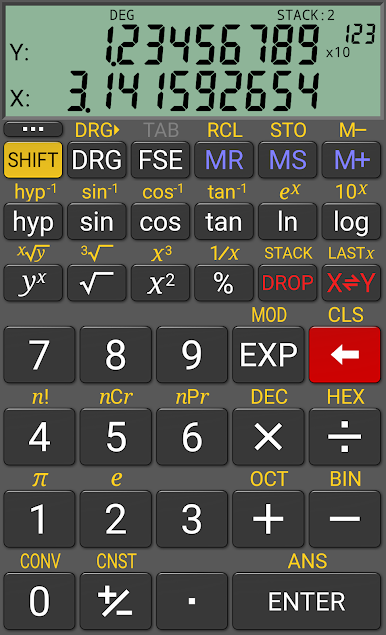Tap the Y register value on display
Image resolution: width=386 pixels, height=635 pixels.
[241, 45]
